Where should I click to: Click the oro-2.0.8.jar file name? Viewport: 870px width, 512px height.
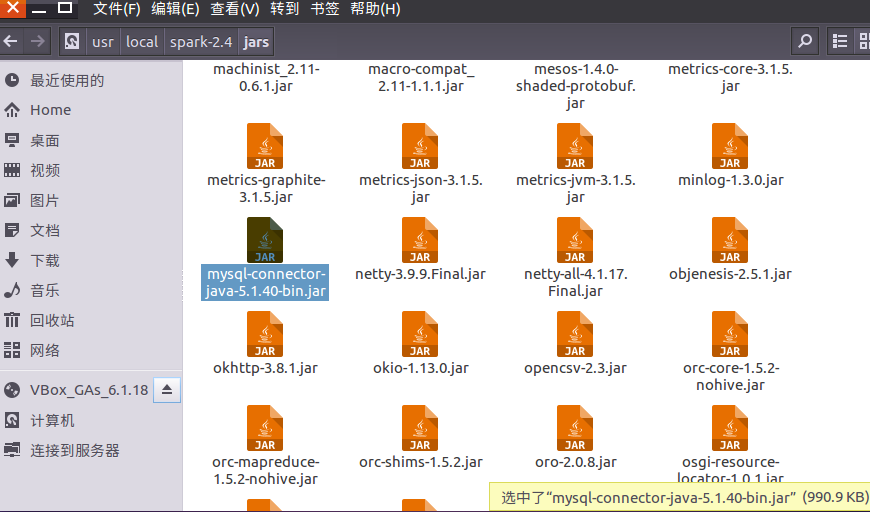pyautogui.click(x=575, y=462)
